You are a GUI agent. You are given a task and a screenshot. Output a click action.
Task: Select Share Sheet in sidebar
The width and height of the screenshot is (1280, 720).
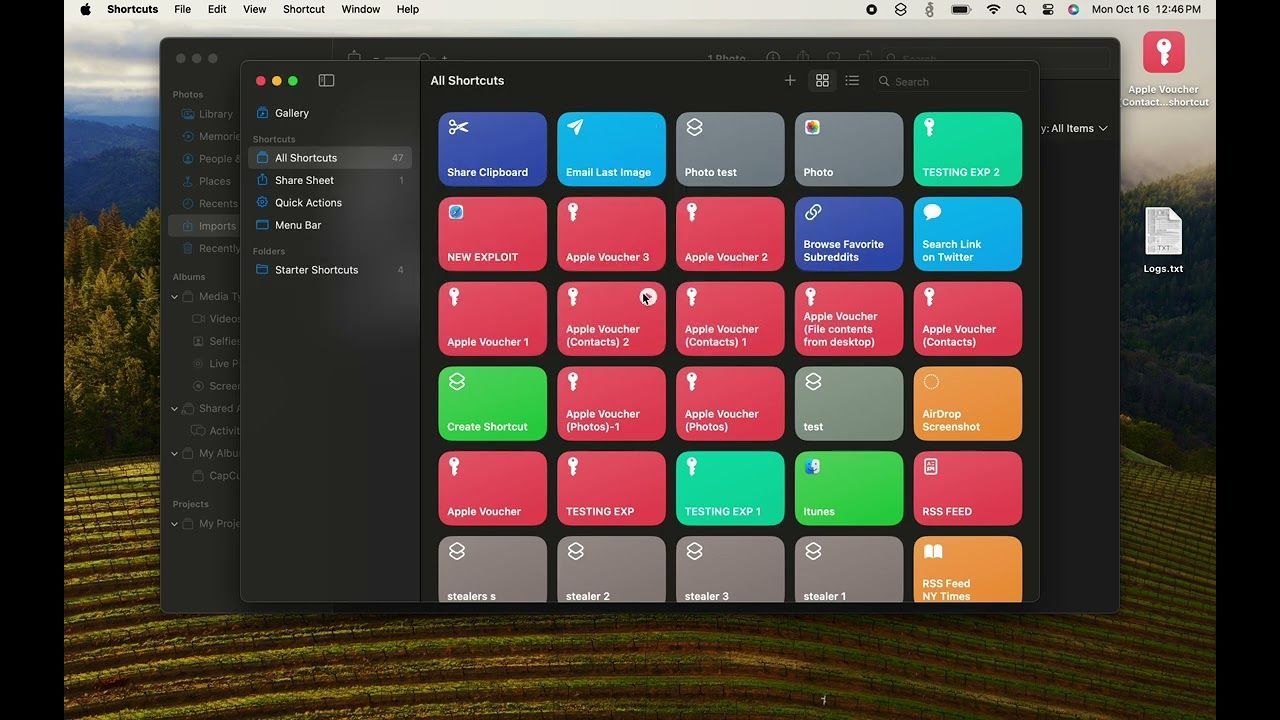click(304, 180)
